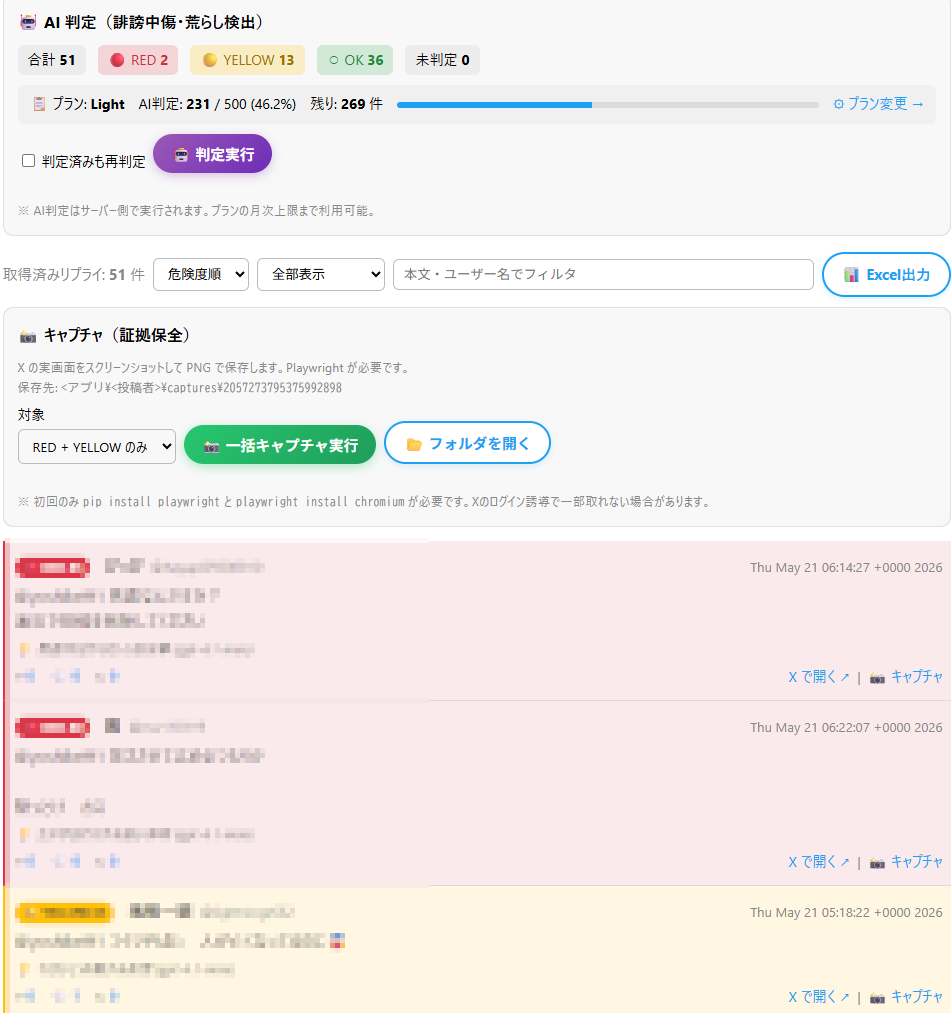Select the OK 36 filter chip
The height and width of the screenshot is (1013, 951).
pos(355,60)
